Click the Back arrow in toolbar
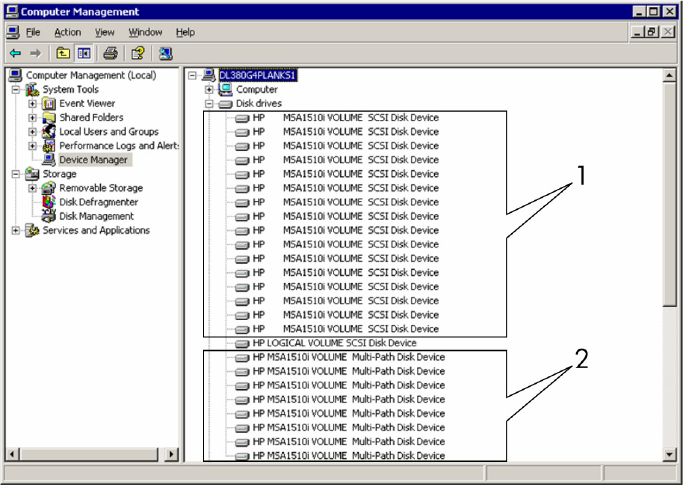Screen dimensions: 683x485 click(15, 53)
